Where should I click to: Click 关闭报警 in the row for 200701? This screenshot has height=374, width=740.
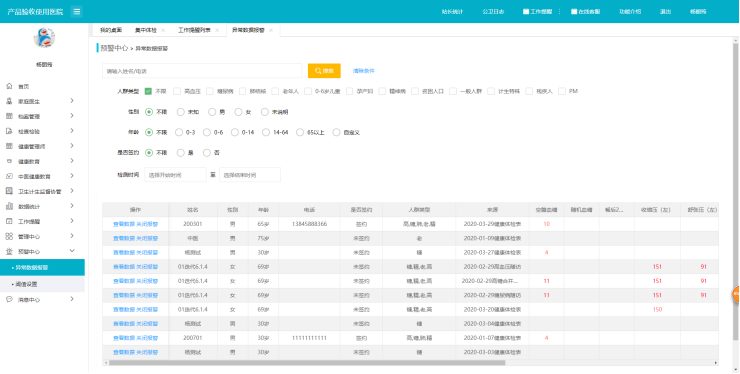click(x=147, y=338)
